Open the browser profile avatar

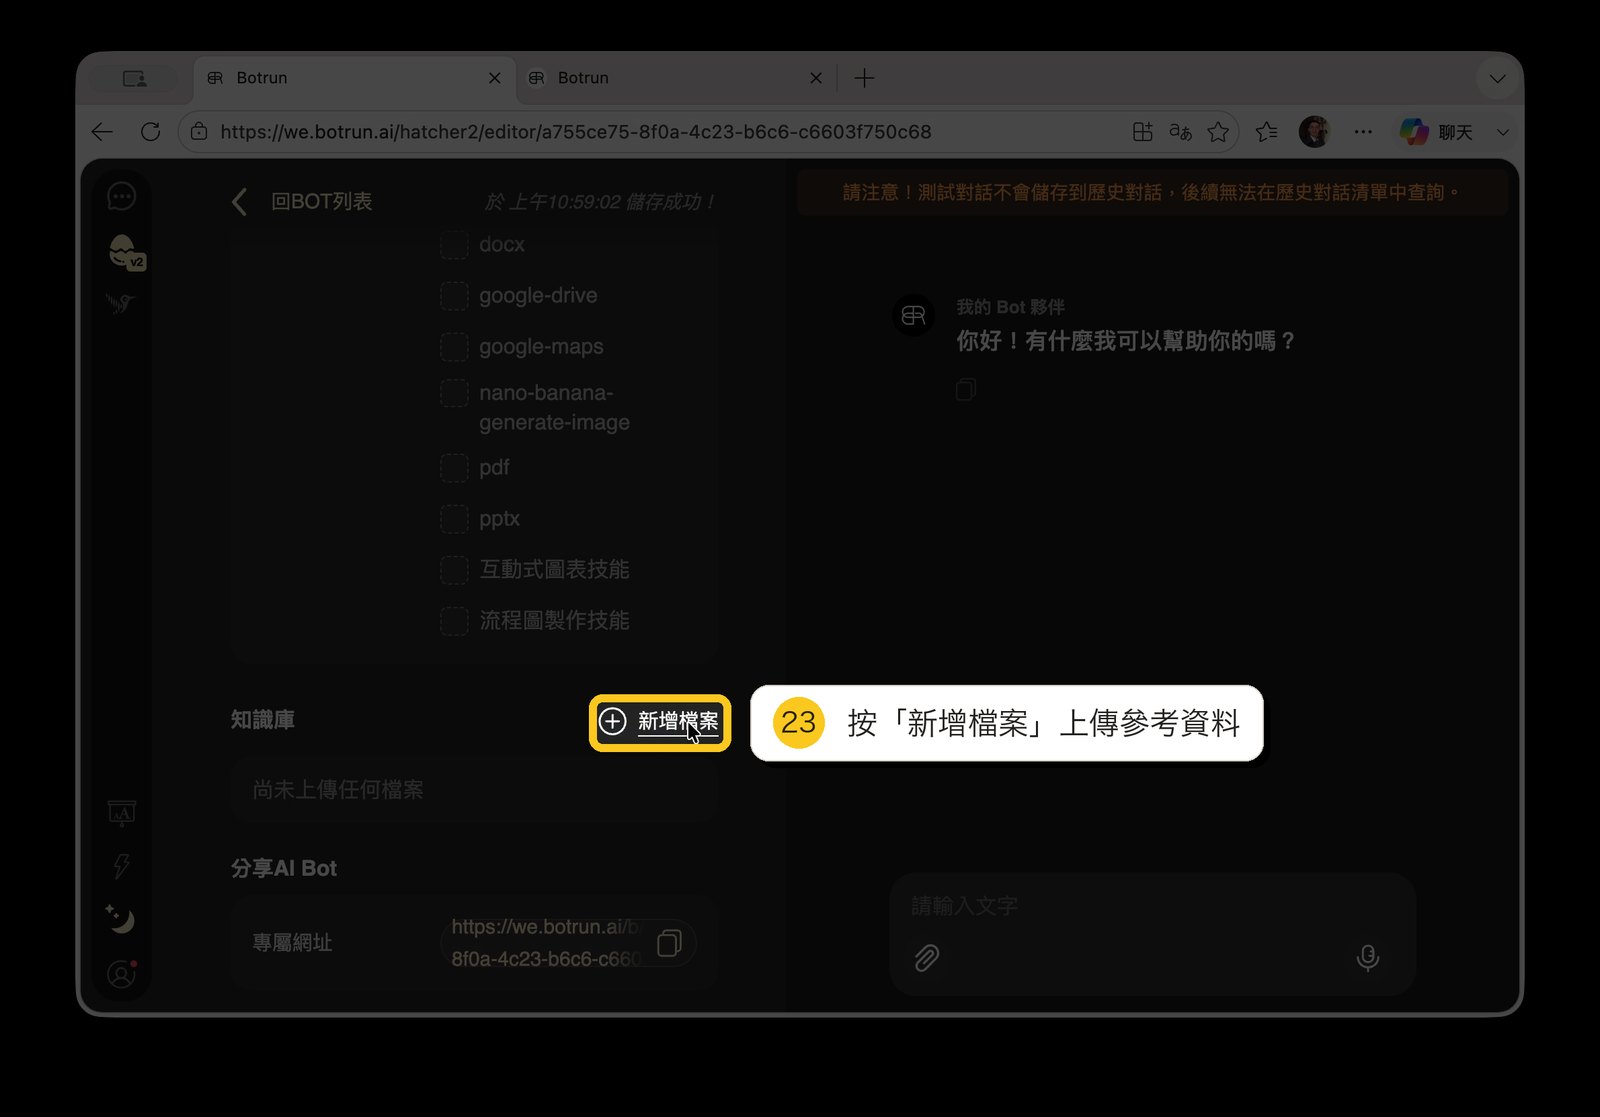[1314, 132]
